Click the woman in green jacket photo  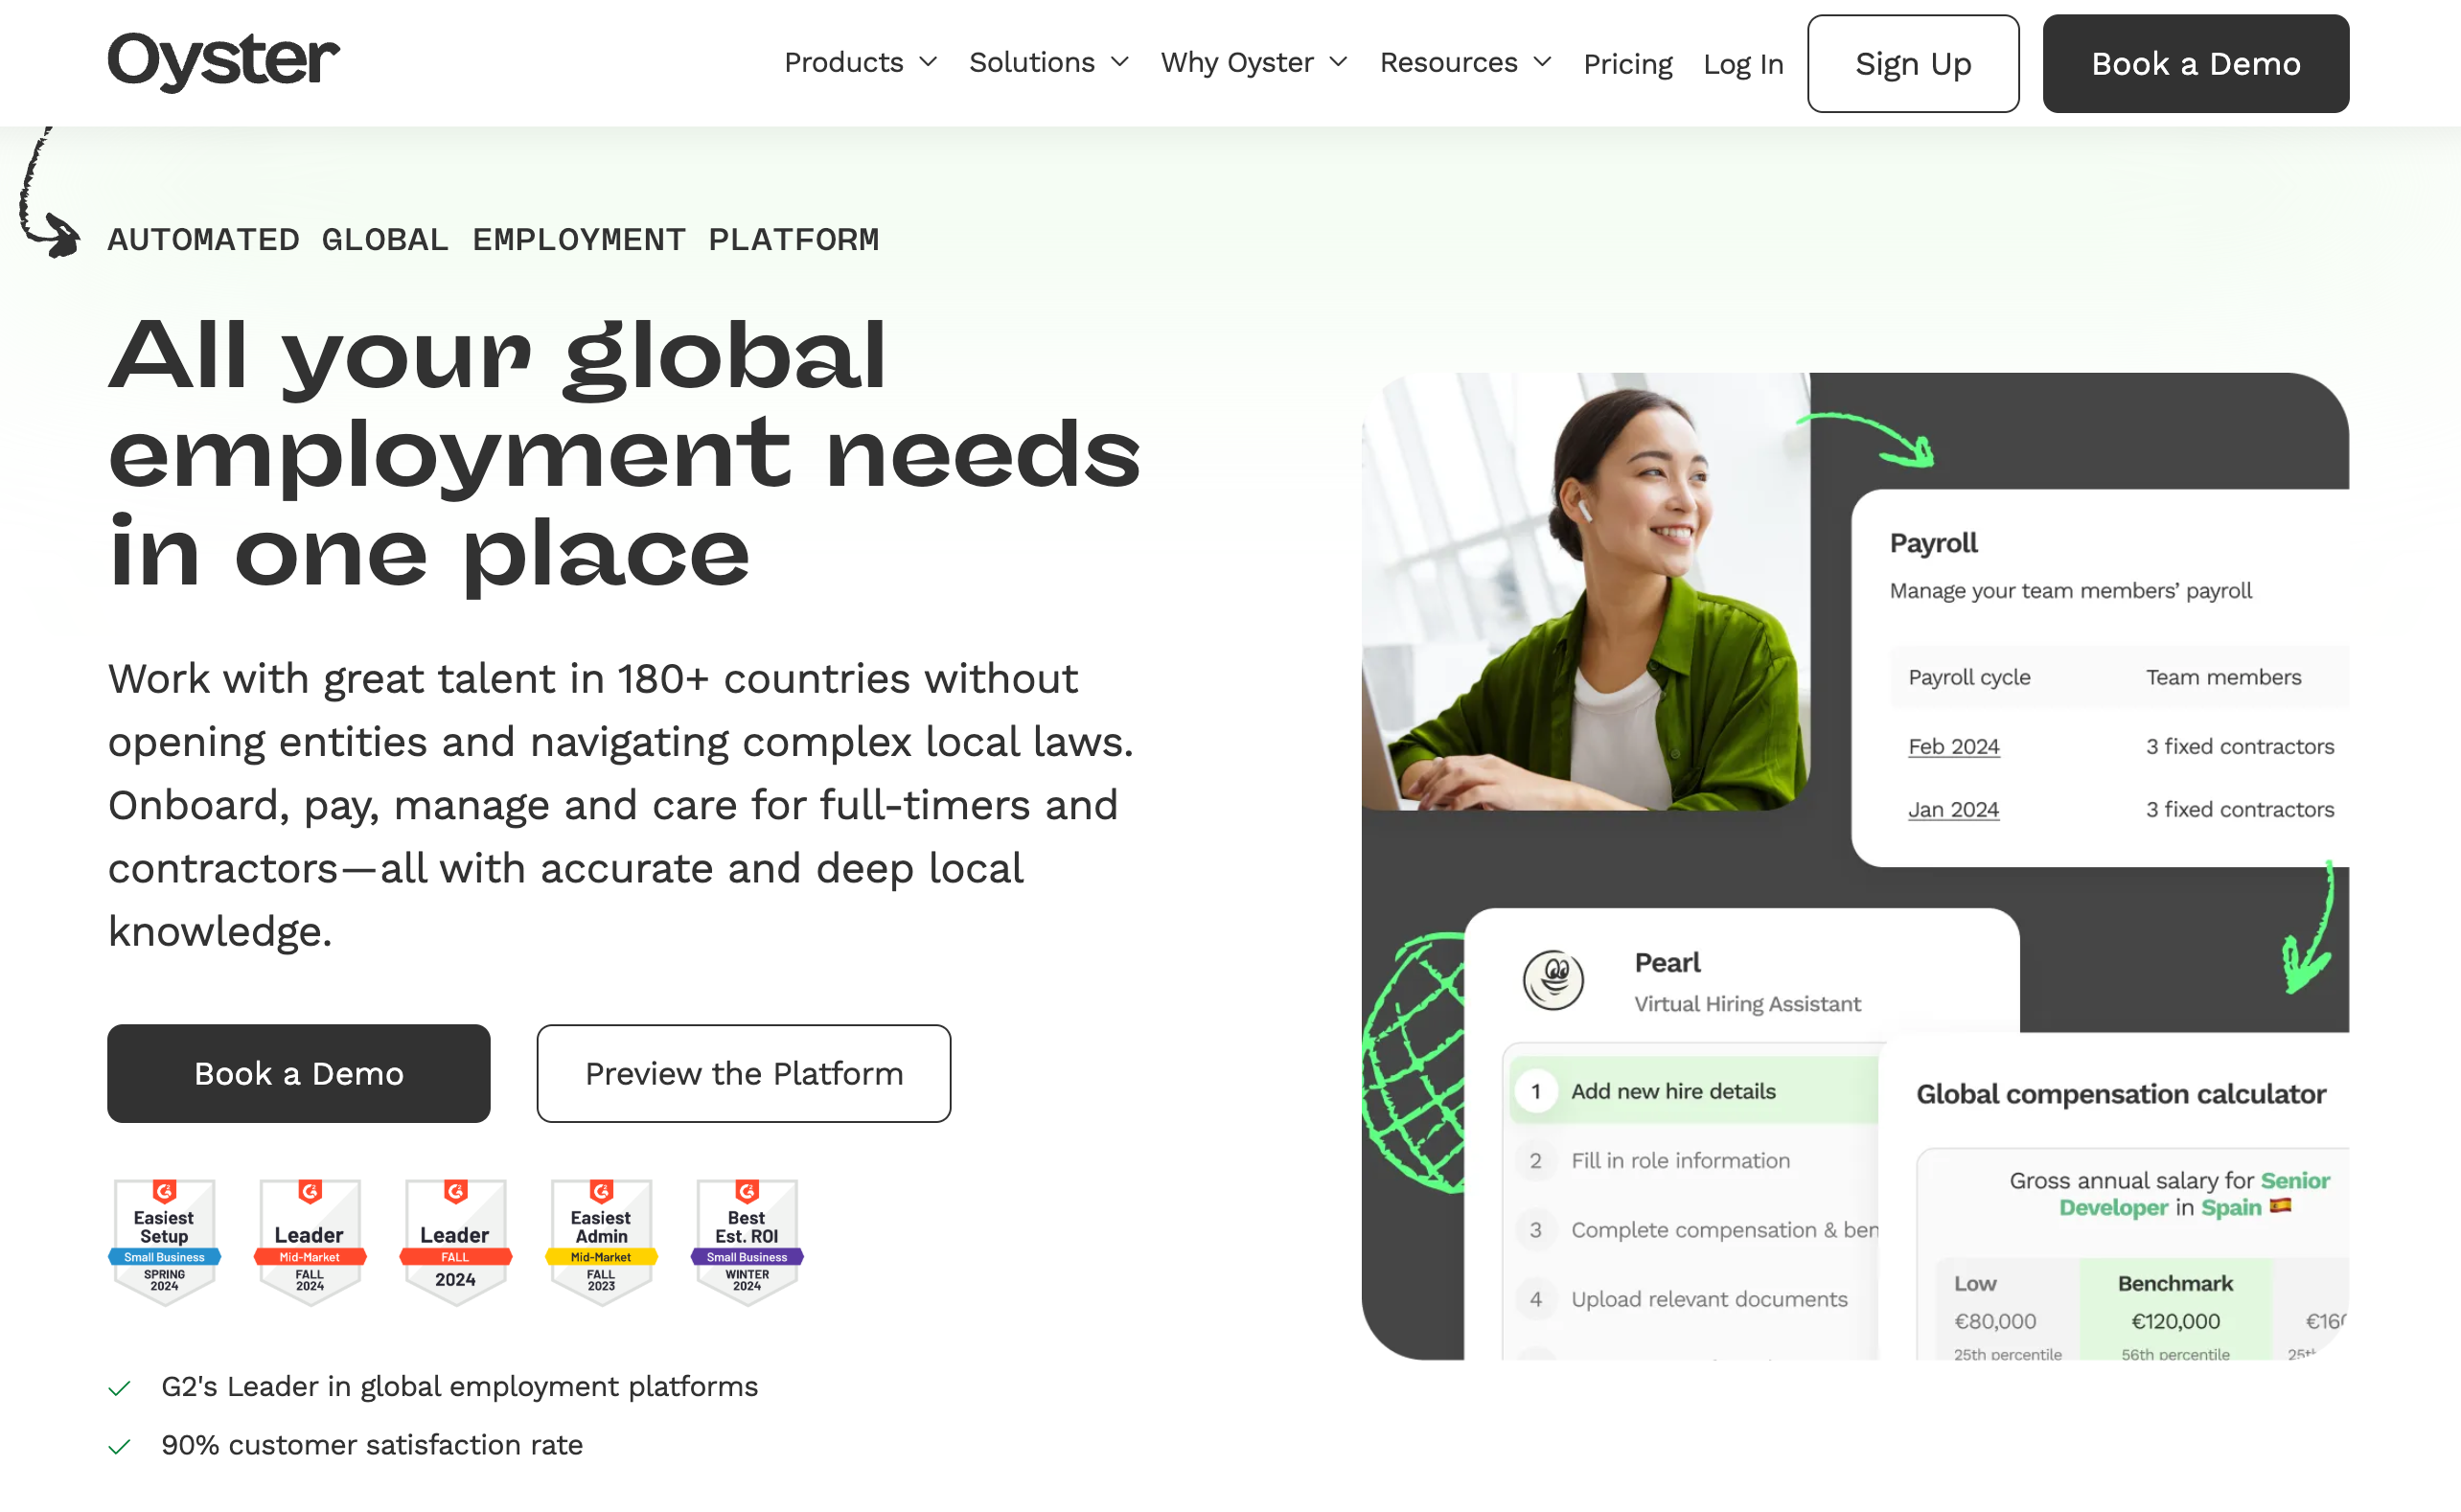(1586, 592)
